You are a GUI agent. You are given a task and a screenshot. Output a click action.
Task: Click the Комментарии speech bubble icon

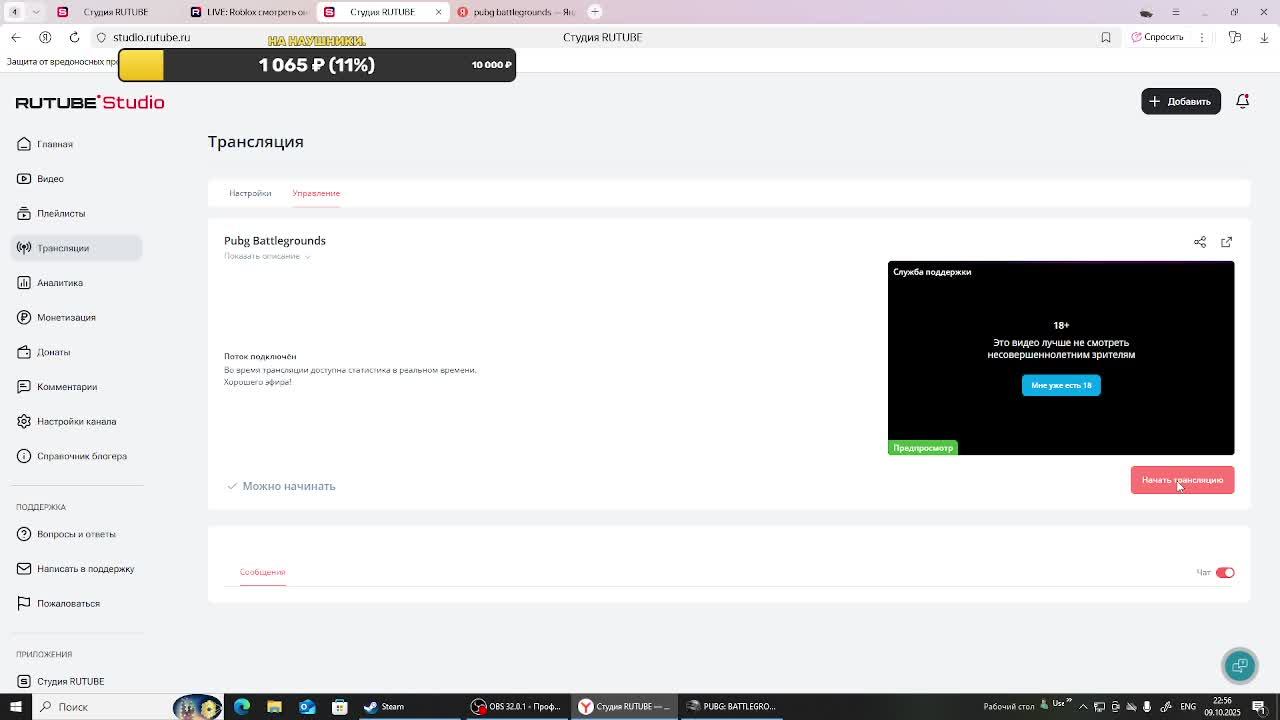(24, 387)
